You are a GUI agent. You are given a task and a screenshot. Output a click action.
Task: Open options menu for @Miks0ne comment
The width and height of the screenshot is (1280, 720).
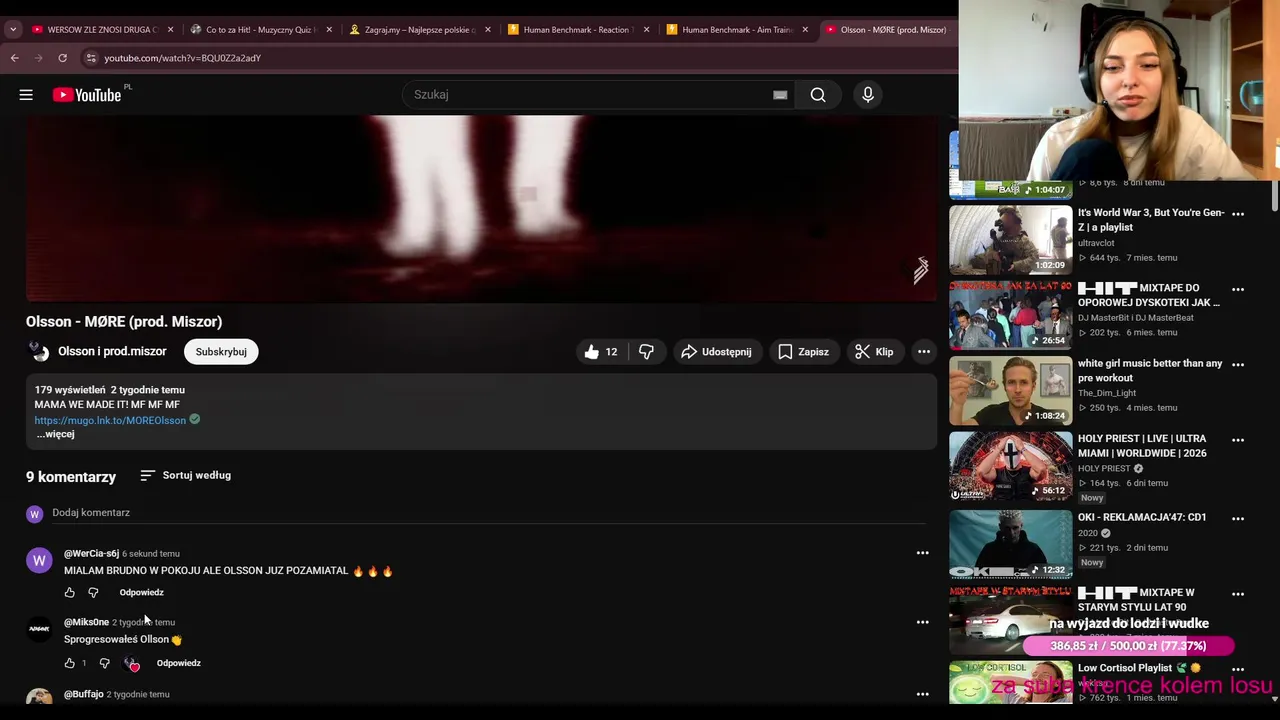pyautogui.click(x=923, y=622)
